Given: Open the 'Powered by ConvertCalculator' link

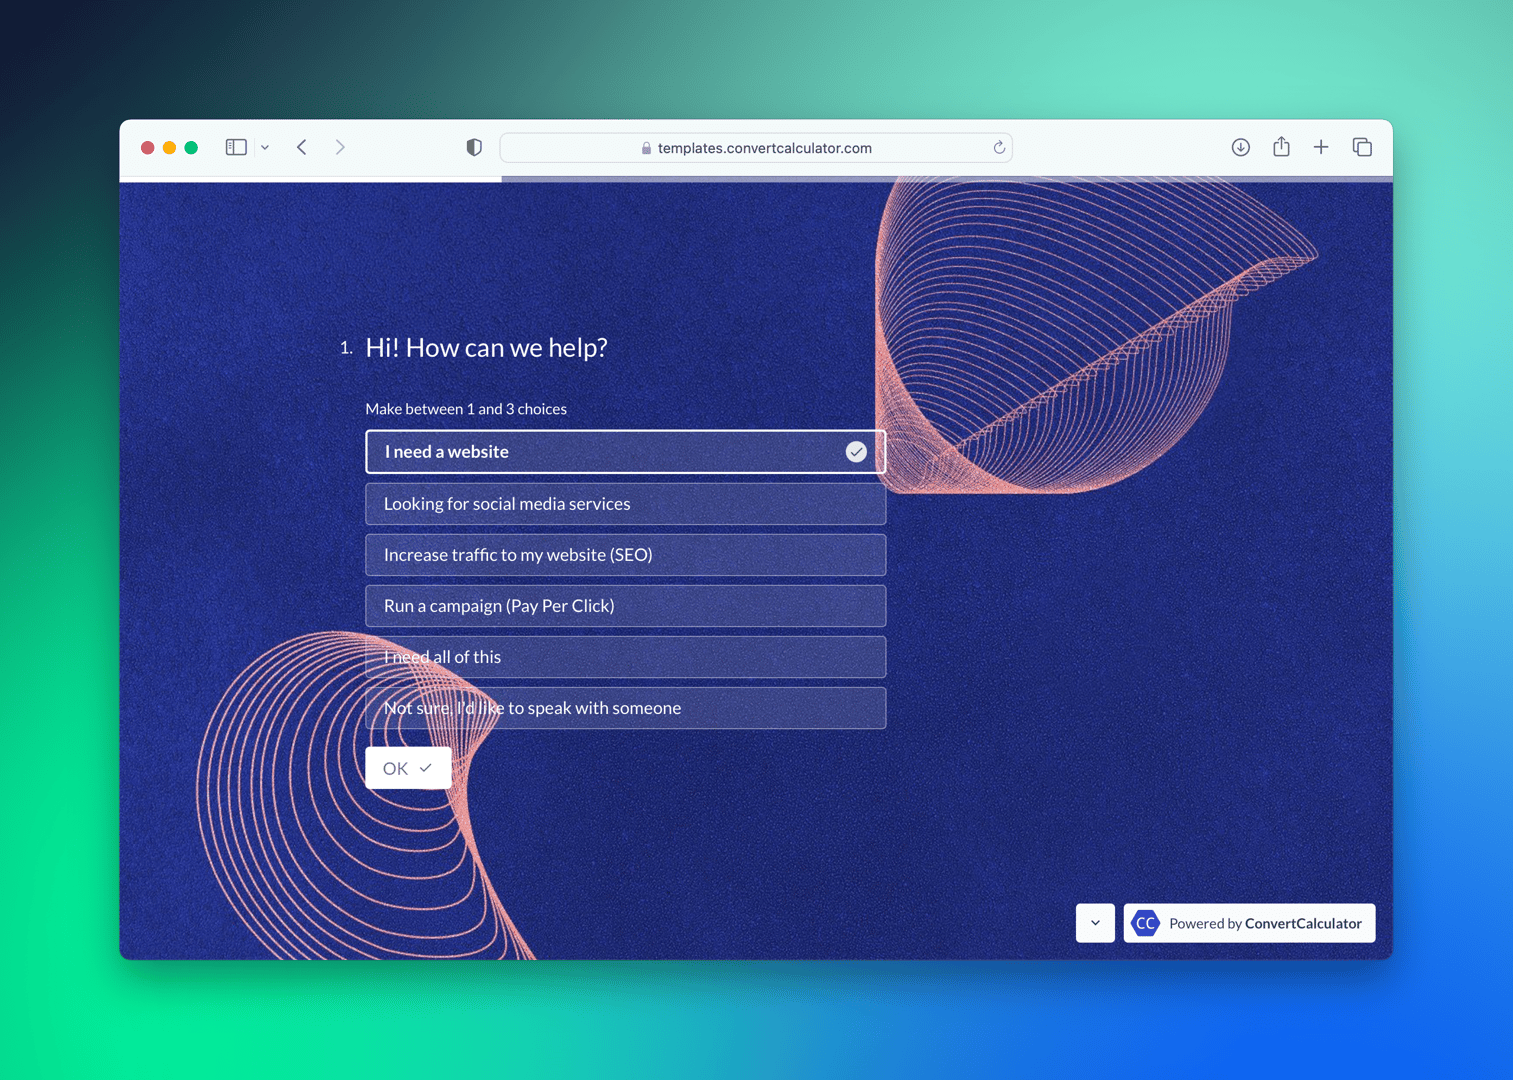Looking at the screenshot, I should tap(1249, 923).
